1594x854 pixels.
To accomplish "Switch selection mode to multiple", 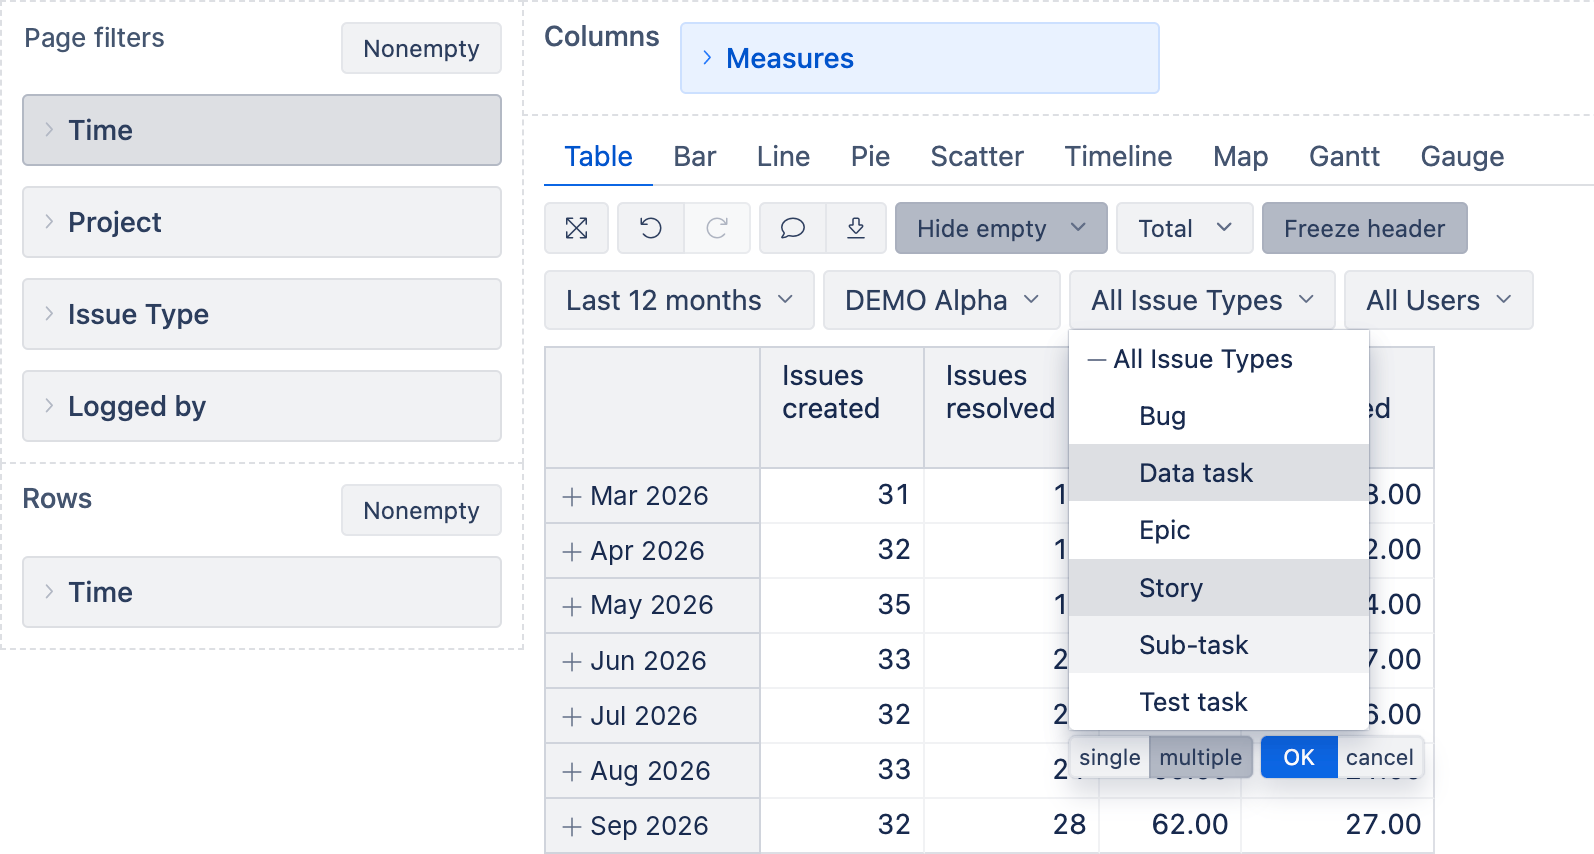I will pyautogui.click(x=1200, y=757).
